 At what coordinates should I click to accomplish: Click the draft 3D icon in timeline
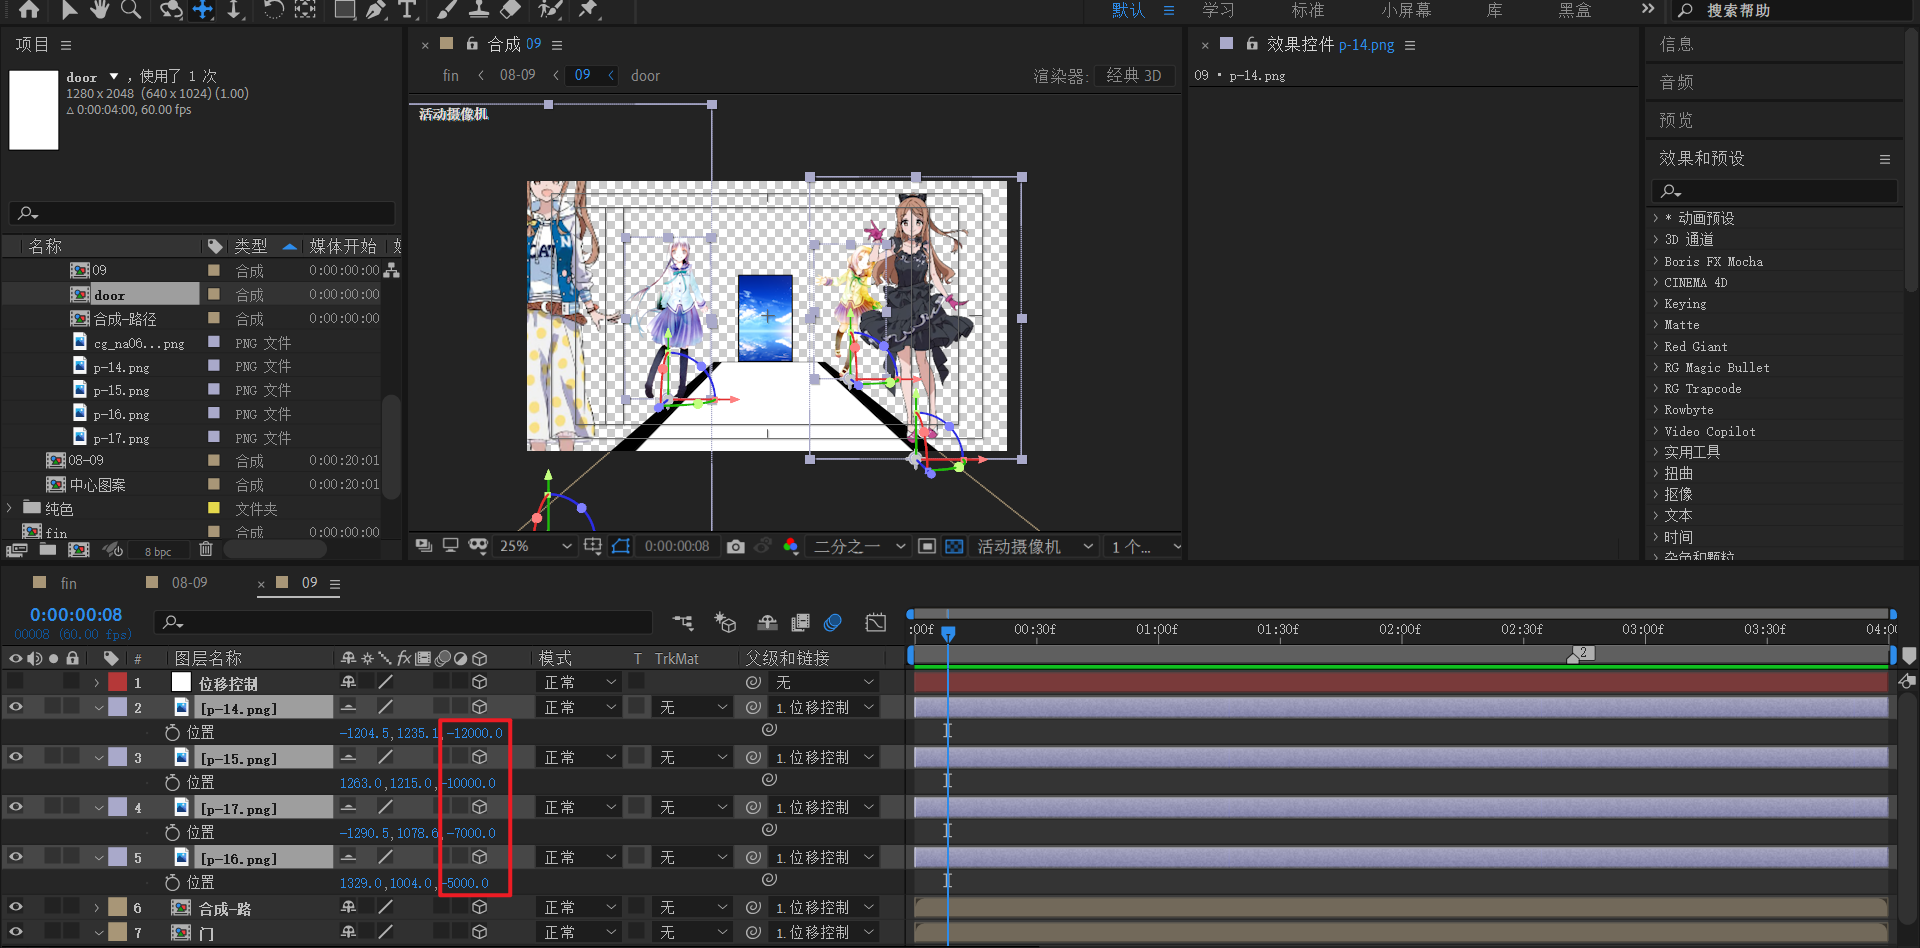725,622
